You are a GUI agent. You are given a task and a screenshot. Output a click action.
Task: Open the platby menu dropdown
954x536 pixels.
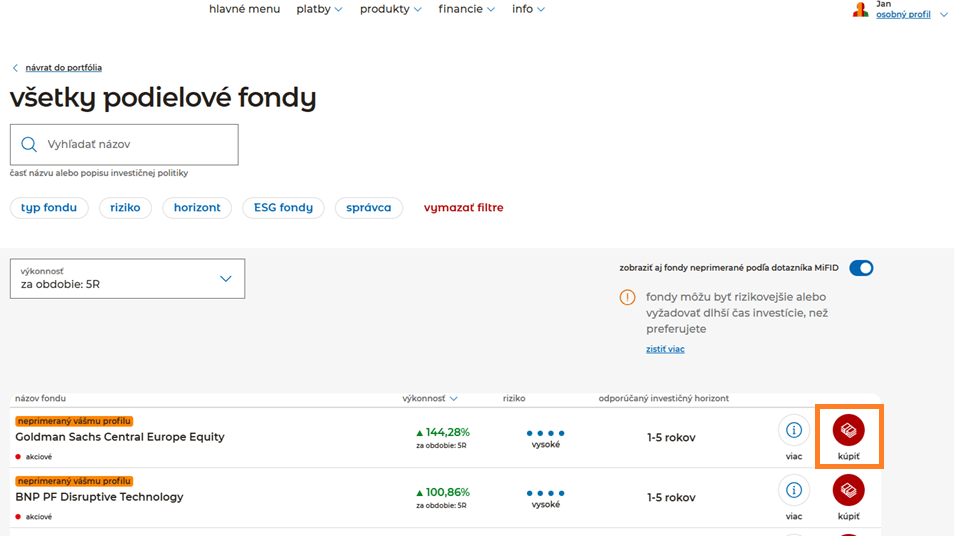[319, 9]
